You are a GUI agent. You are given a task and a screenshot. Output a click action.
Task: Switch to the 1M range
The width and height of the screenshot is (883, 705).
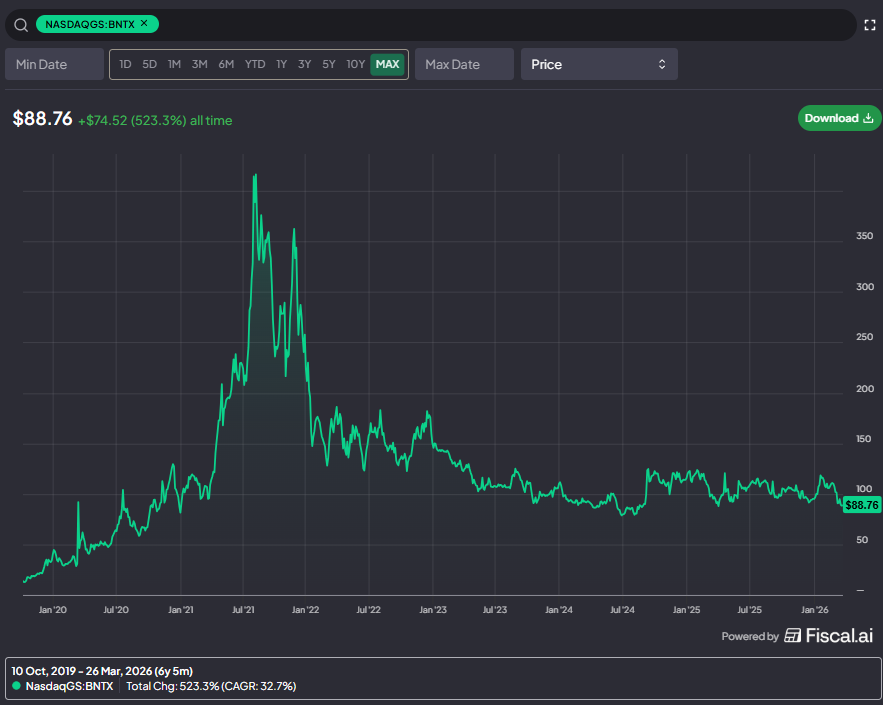[174, 64]
